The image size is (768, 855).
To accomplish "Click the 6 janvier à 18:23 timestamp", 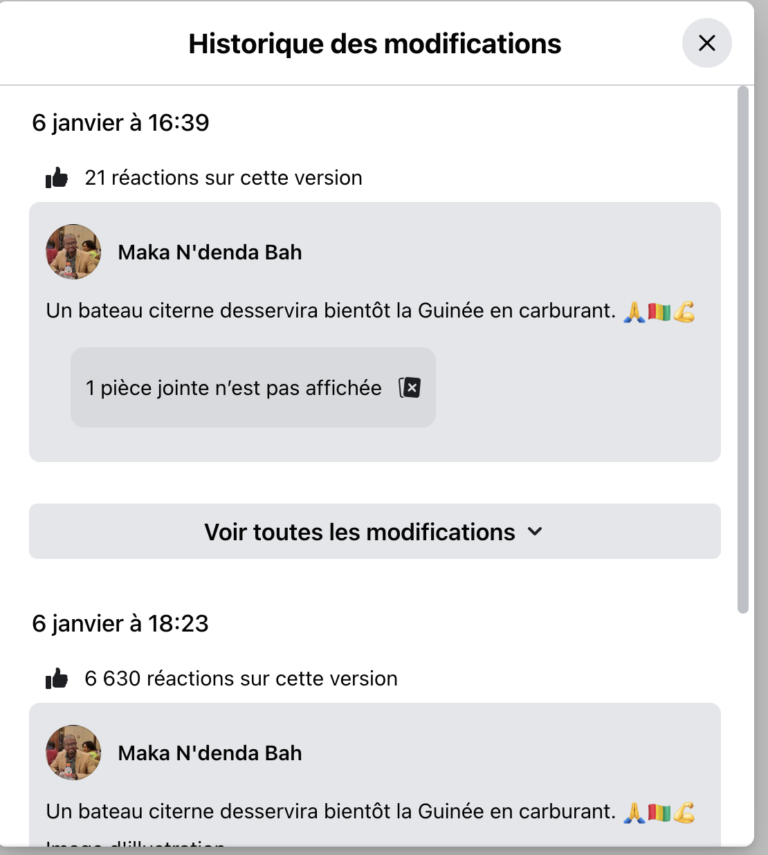I will point(121,623).
